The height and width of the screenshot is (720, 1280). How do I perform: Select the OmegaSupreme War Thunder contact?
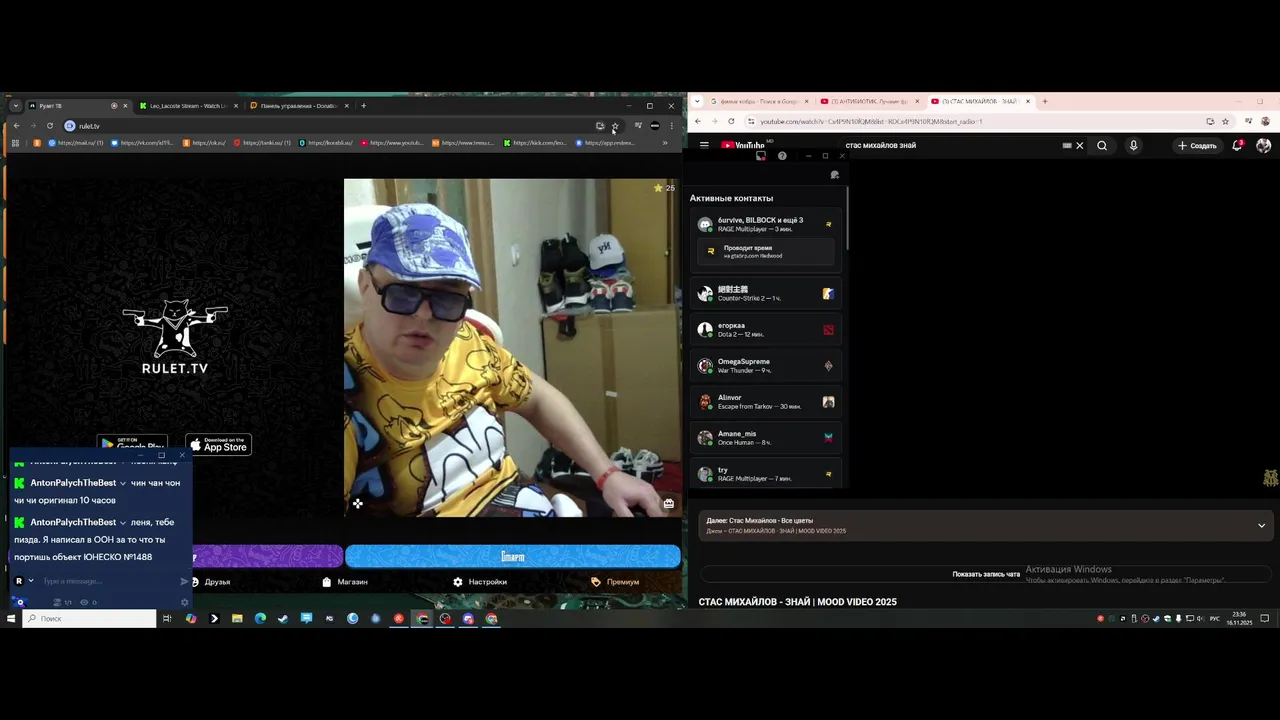coord(766,365)
